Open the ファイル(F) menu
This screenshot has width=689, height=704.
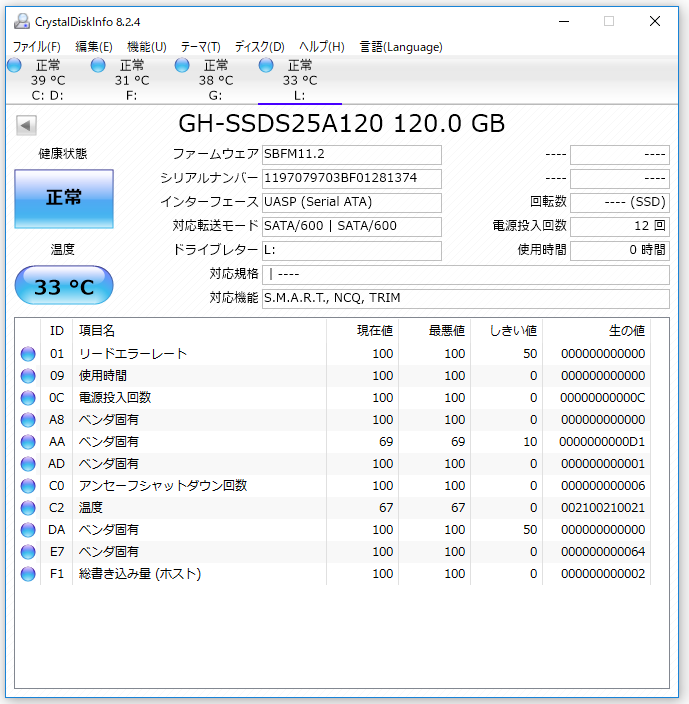click(36, 47)
